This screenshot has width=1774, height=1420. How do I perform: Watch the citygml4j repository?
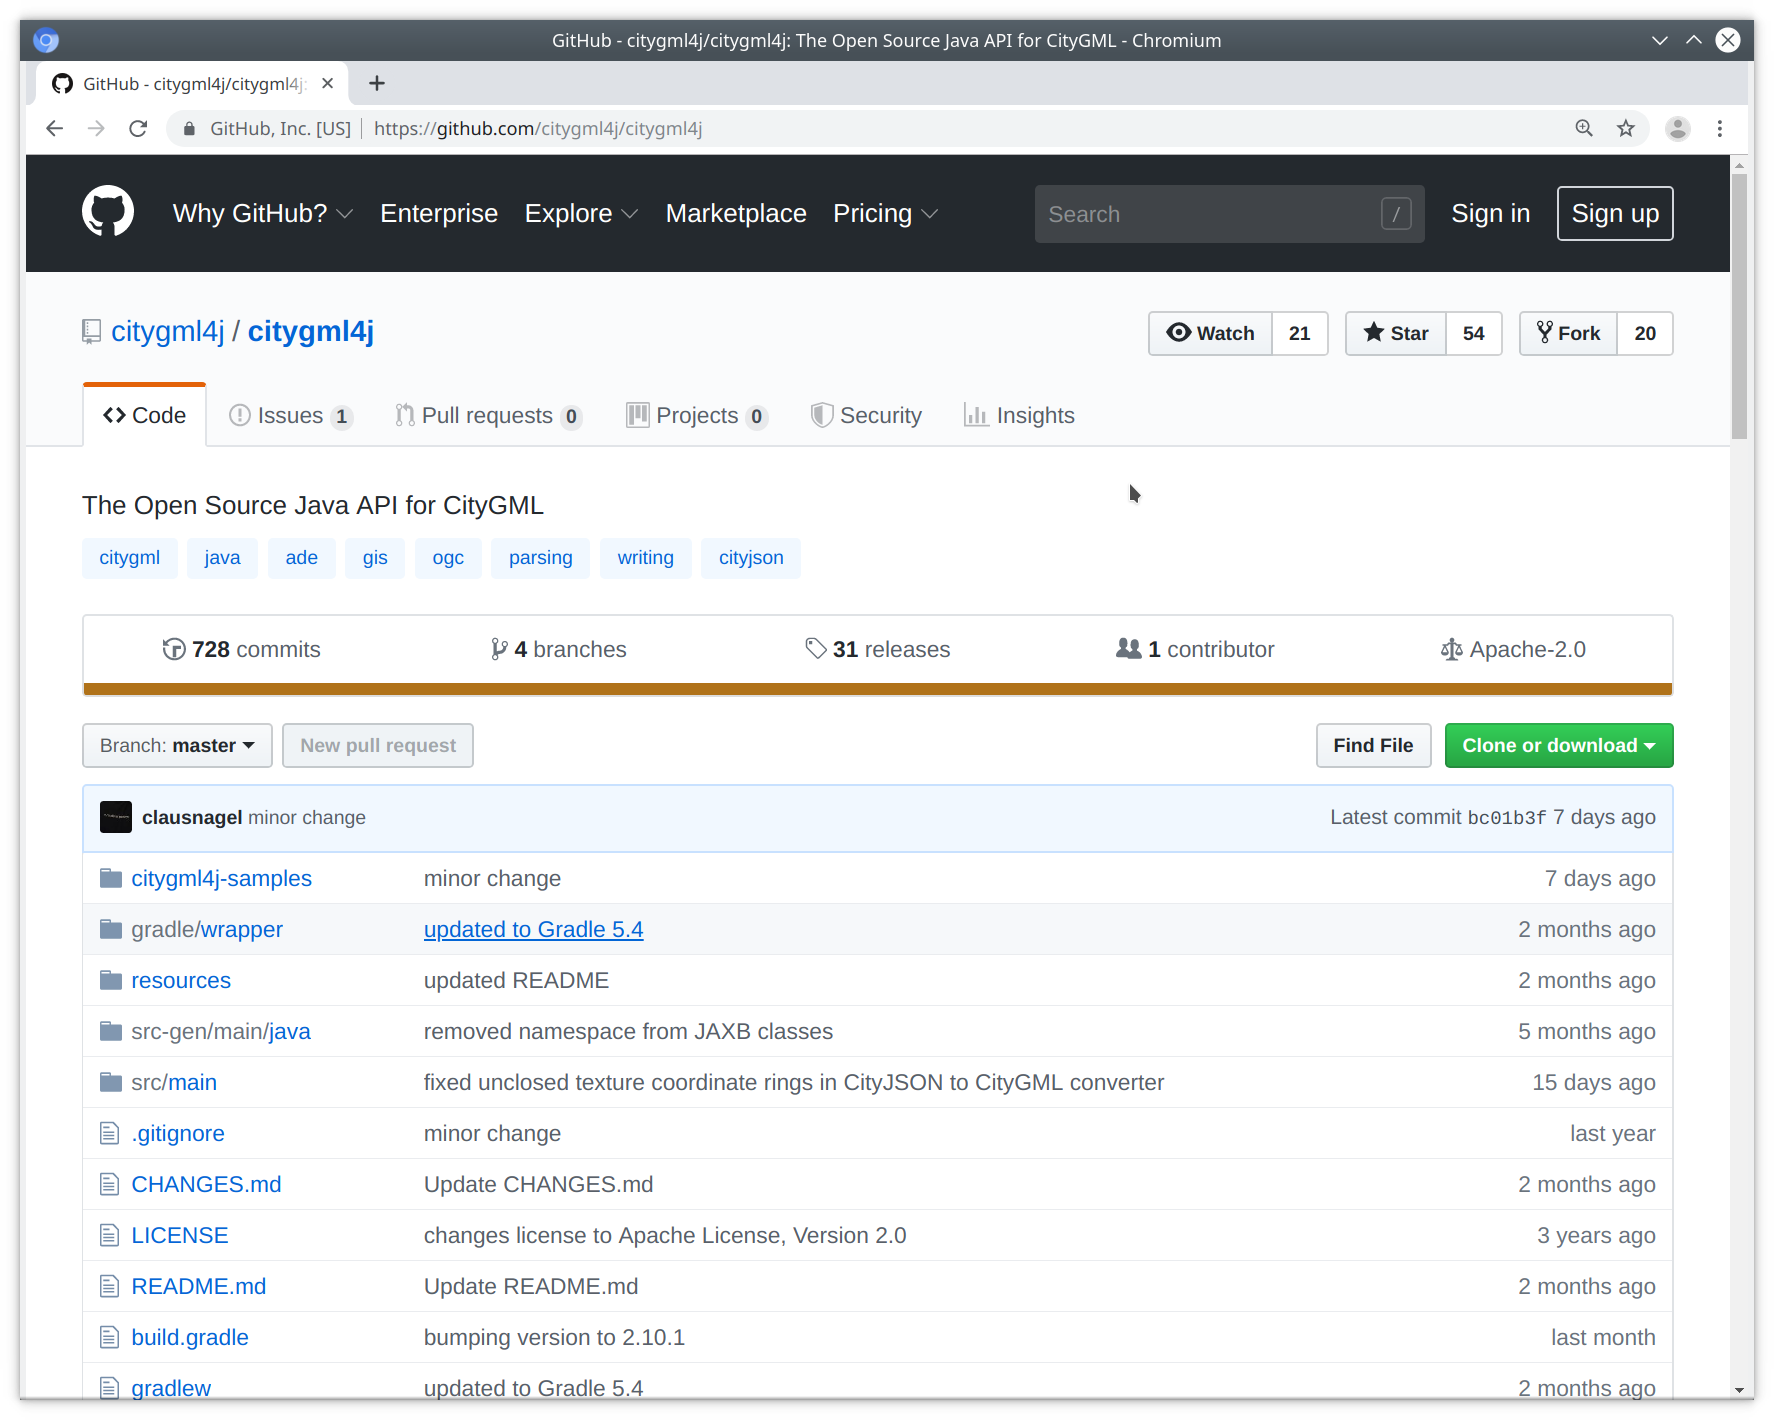(x=1210, y=333)
